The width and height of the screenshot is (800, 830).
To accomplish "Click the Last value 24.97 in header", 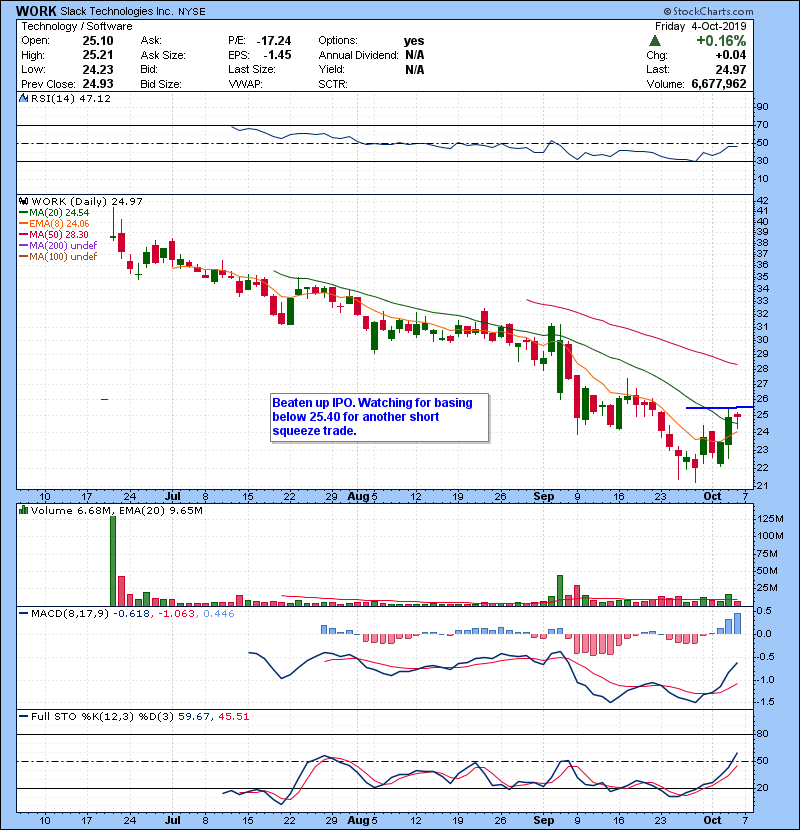I will pos(731,69).
